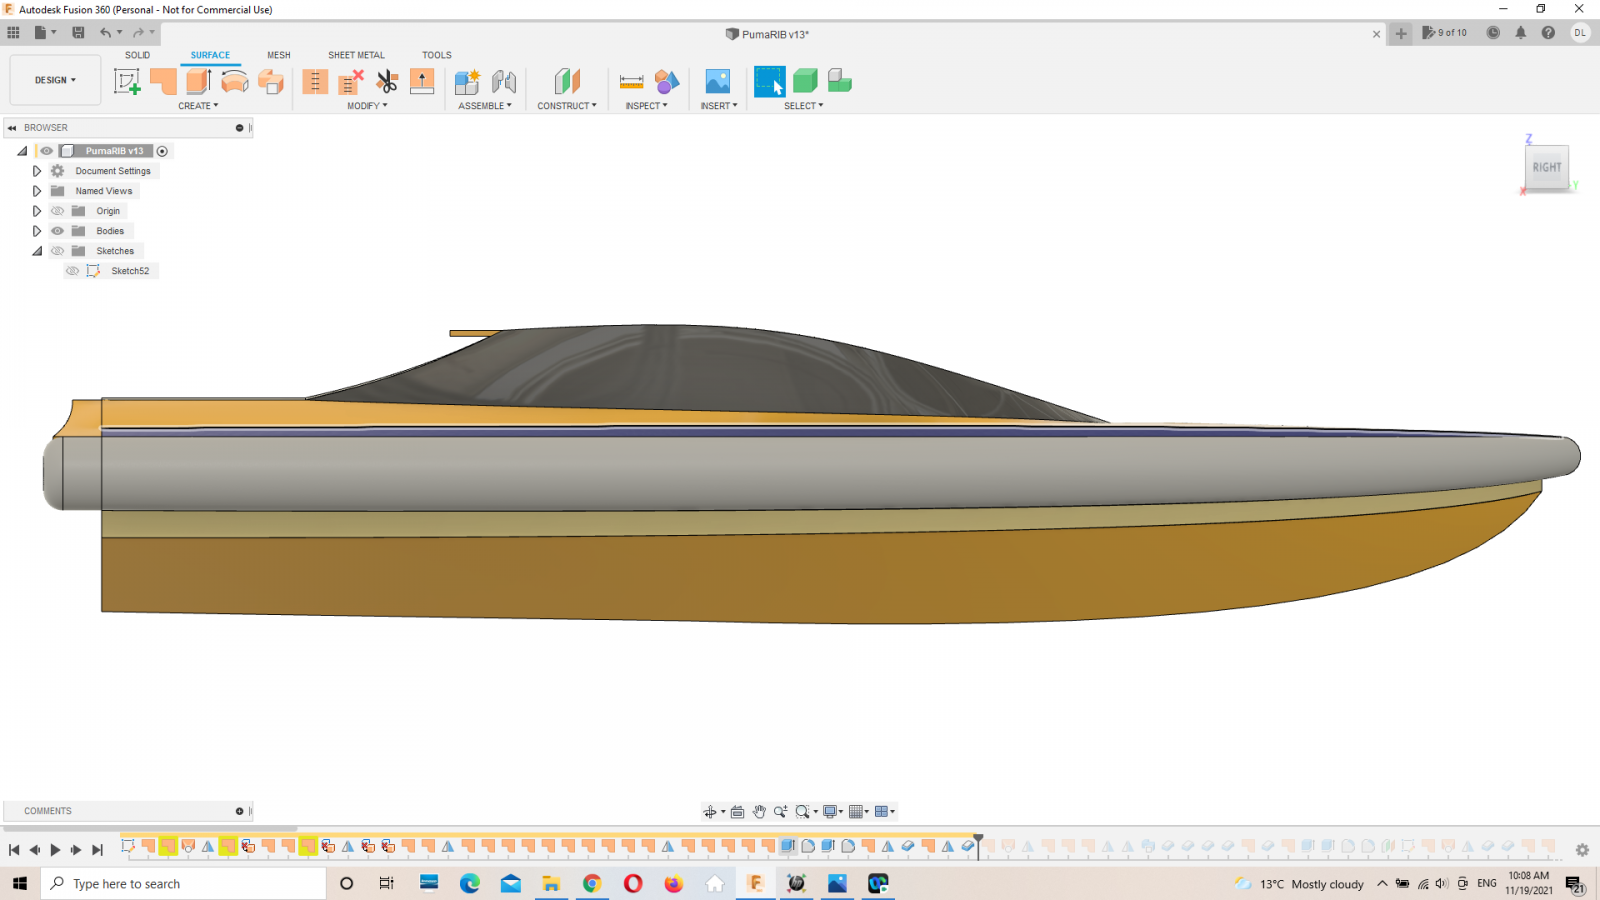Click the Insert image canvas icon
1600x900 pixels.
(x=718, y=81)
